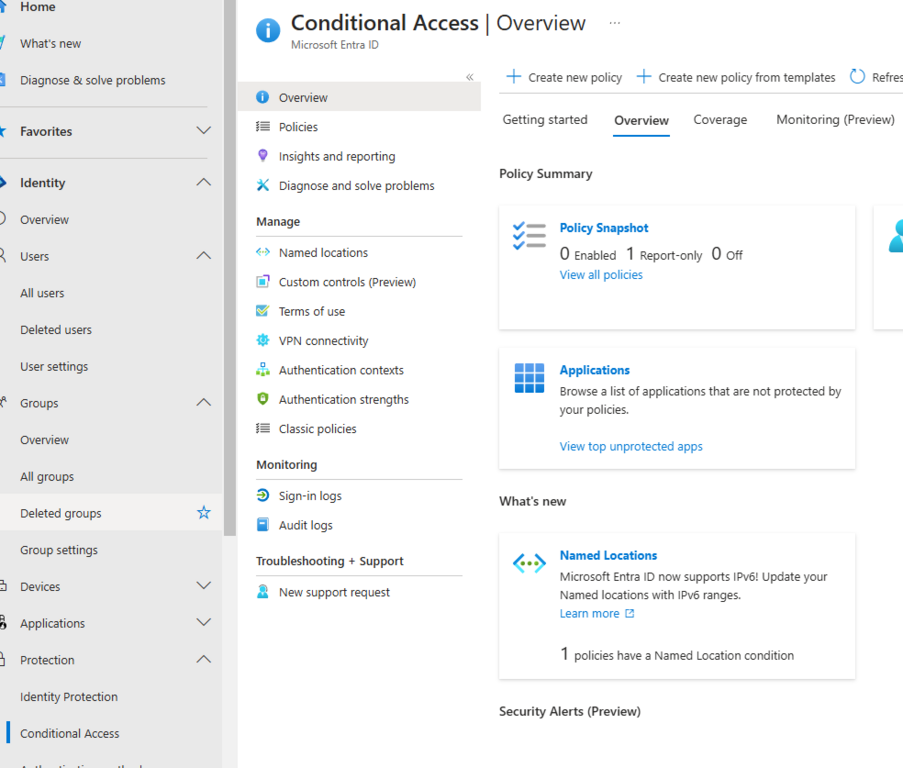
Task: Click the New support request person icon
Action: point(263,591)
